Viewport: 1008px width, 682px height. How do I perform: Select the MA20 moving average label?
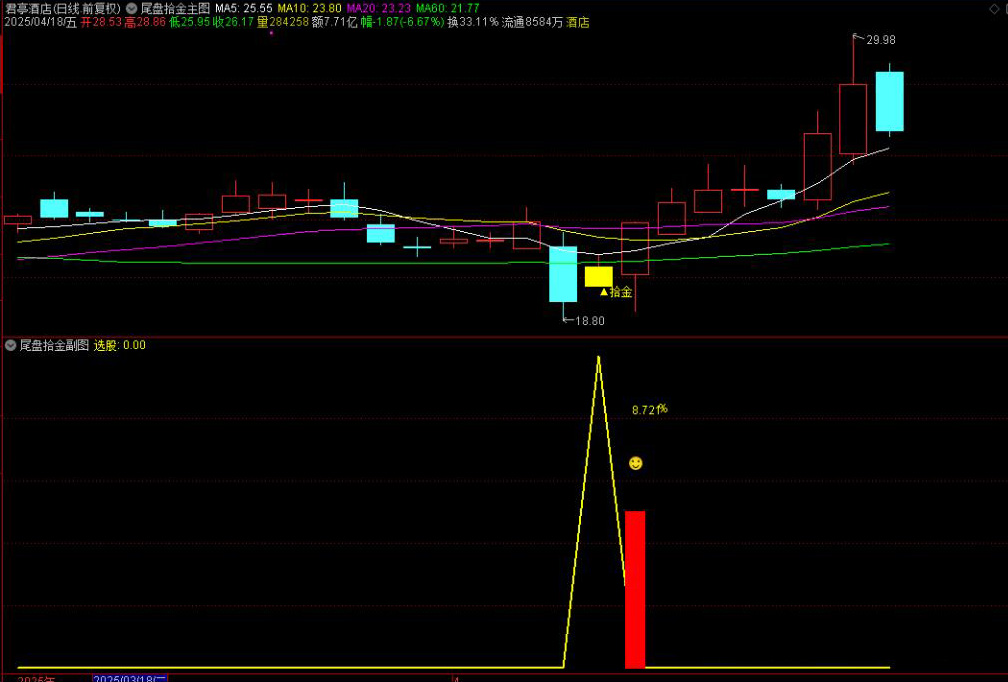point(378,8)
